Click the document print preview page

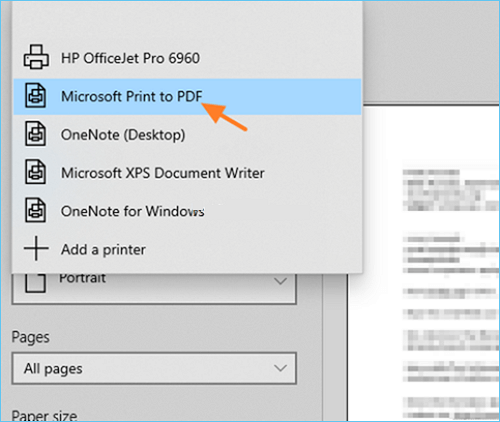(423, 263)
